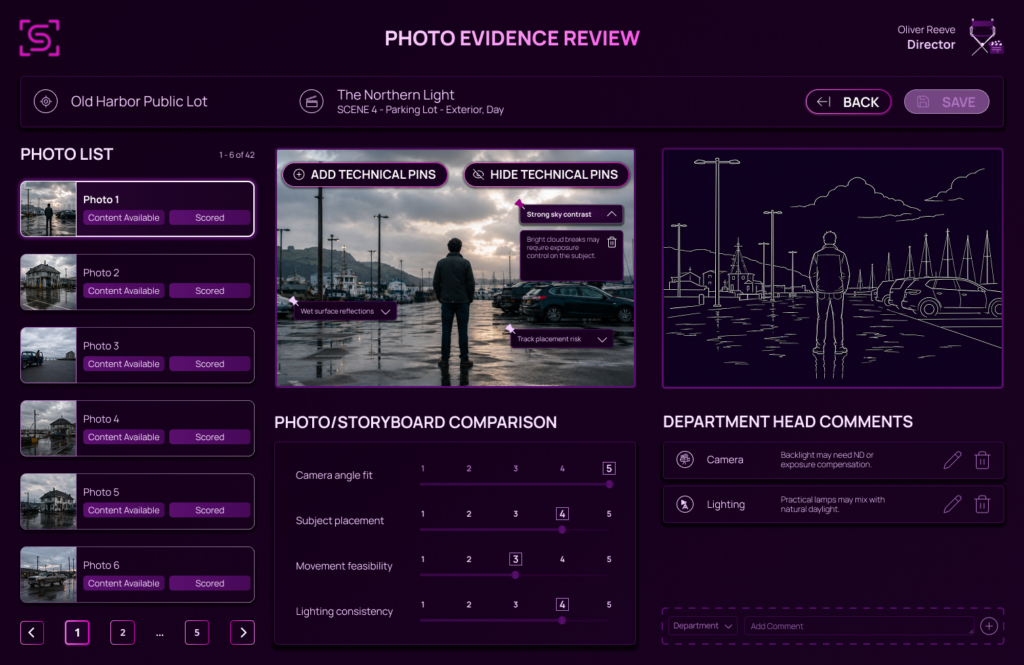
Task: Open photo list page 1
Action: point(77,632)
